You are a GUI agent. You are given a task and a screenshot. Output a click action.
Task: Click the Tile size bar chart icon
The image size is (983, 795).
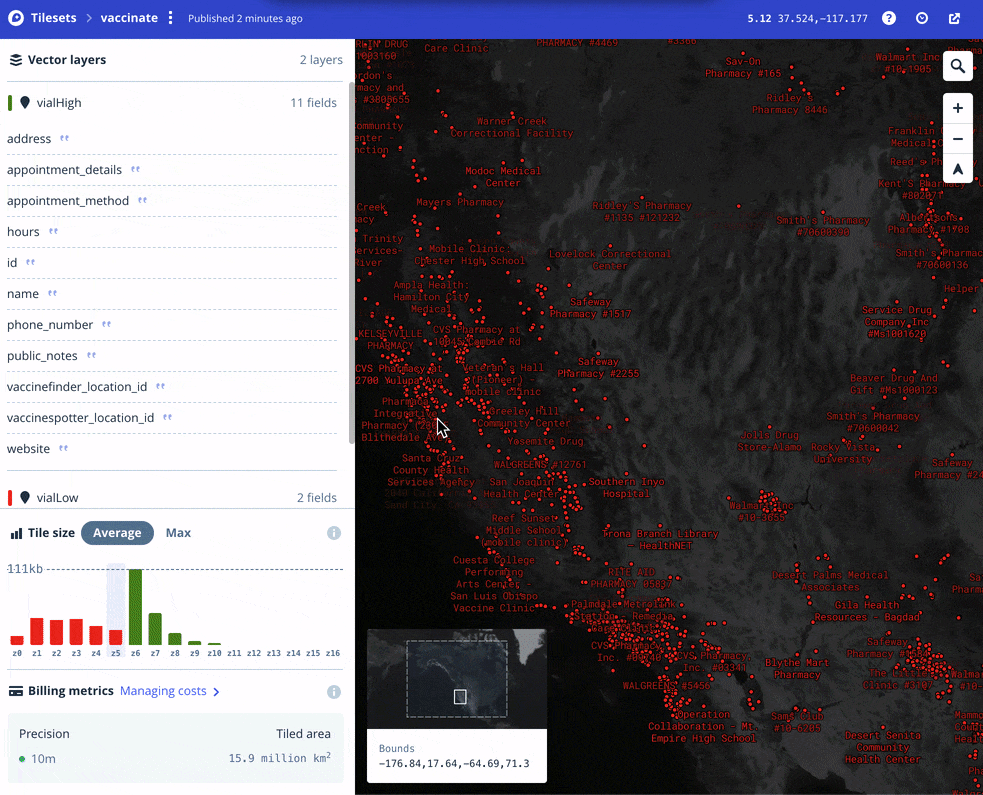(16, 534)
